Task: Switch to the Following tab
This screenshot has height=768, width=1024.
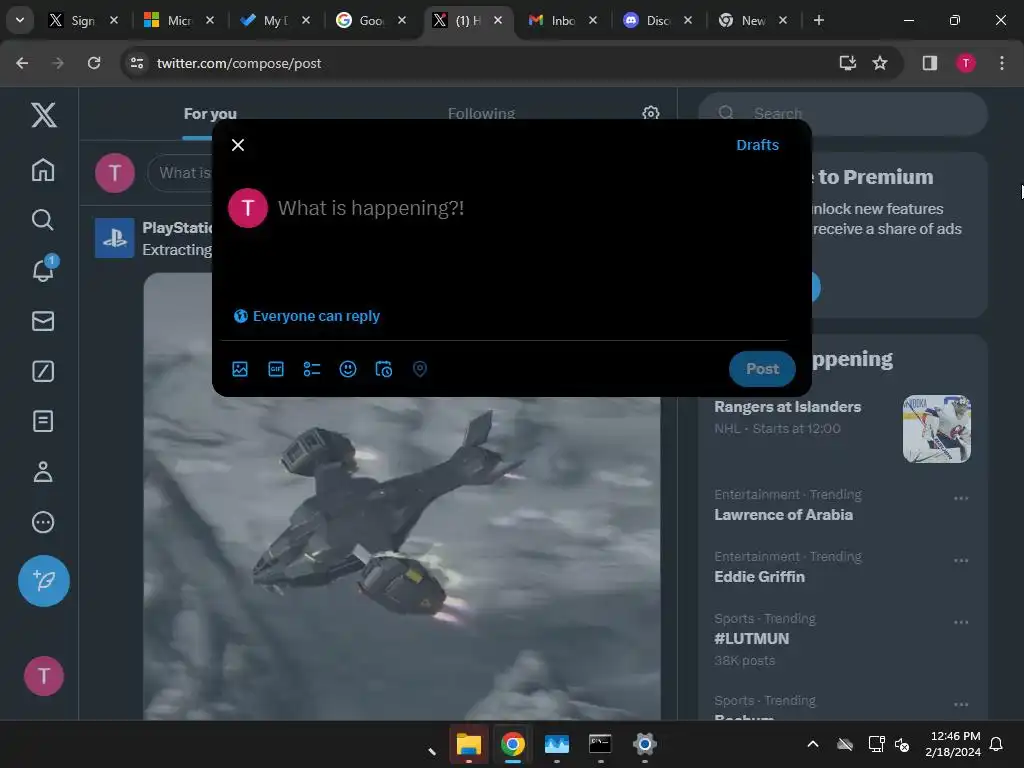Action: coord(481,114)
